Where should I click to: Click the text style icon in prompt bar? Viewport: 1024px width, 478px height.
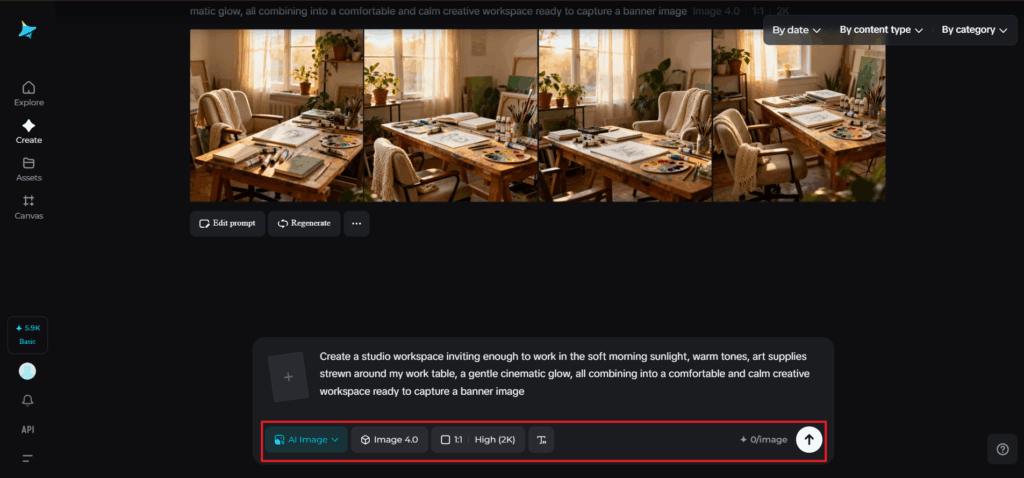tap(541, 440)
